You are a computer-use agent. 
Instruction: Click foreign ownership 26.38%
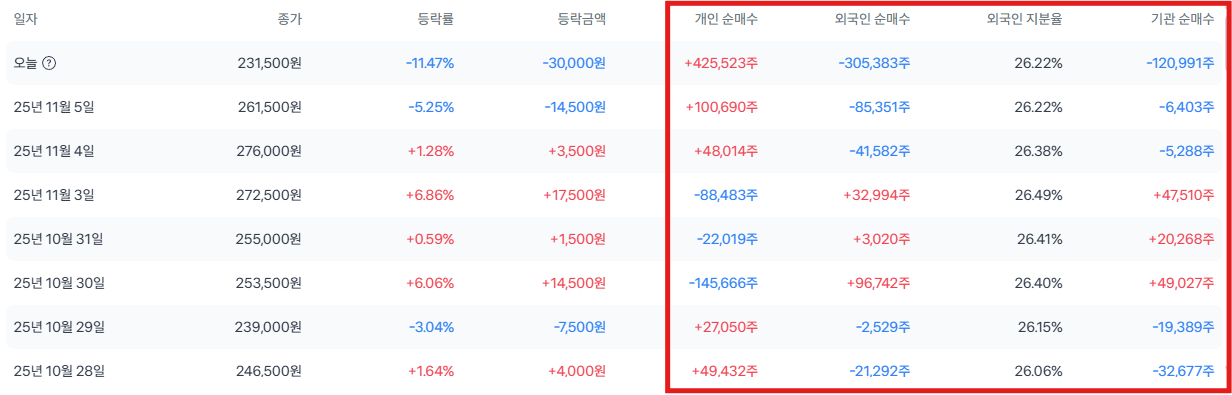coord(1038,151)
